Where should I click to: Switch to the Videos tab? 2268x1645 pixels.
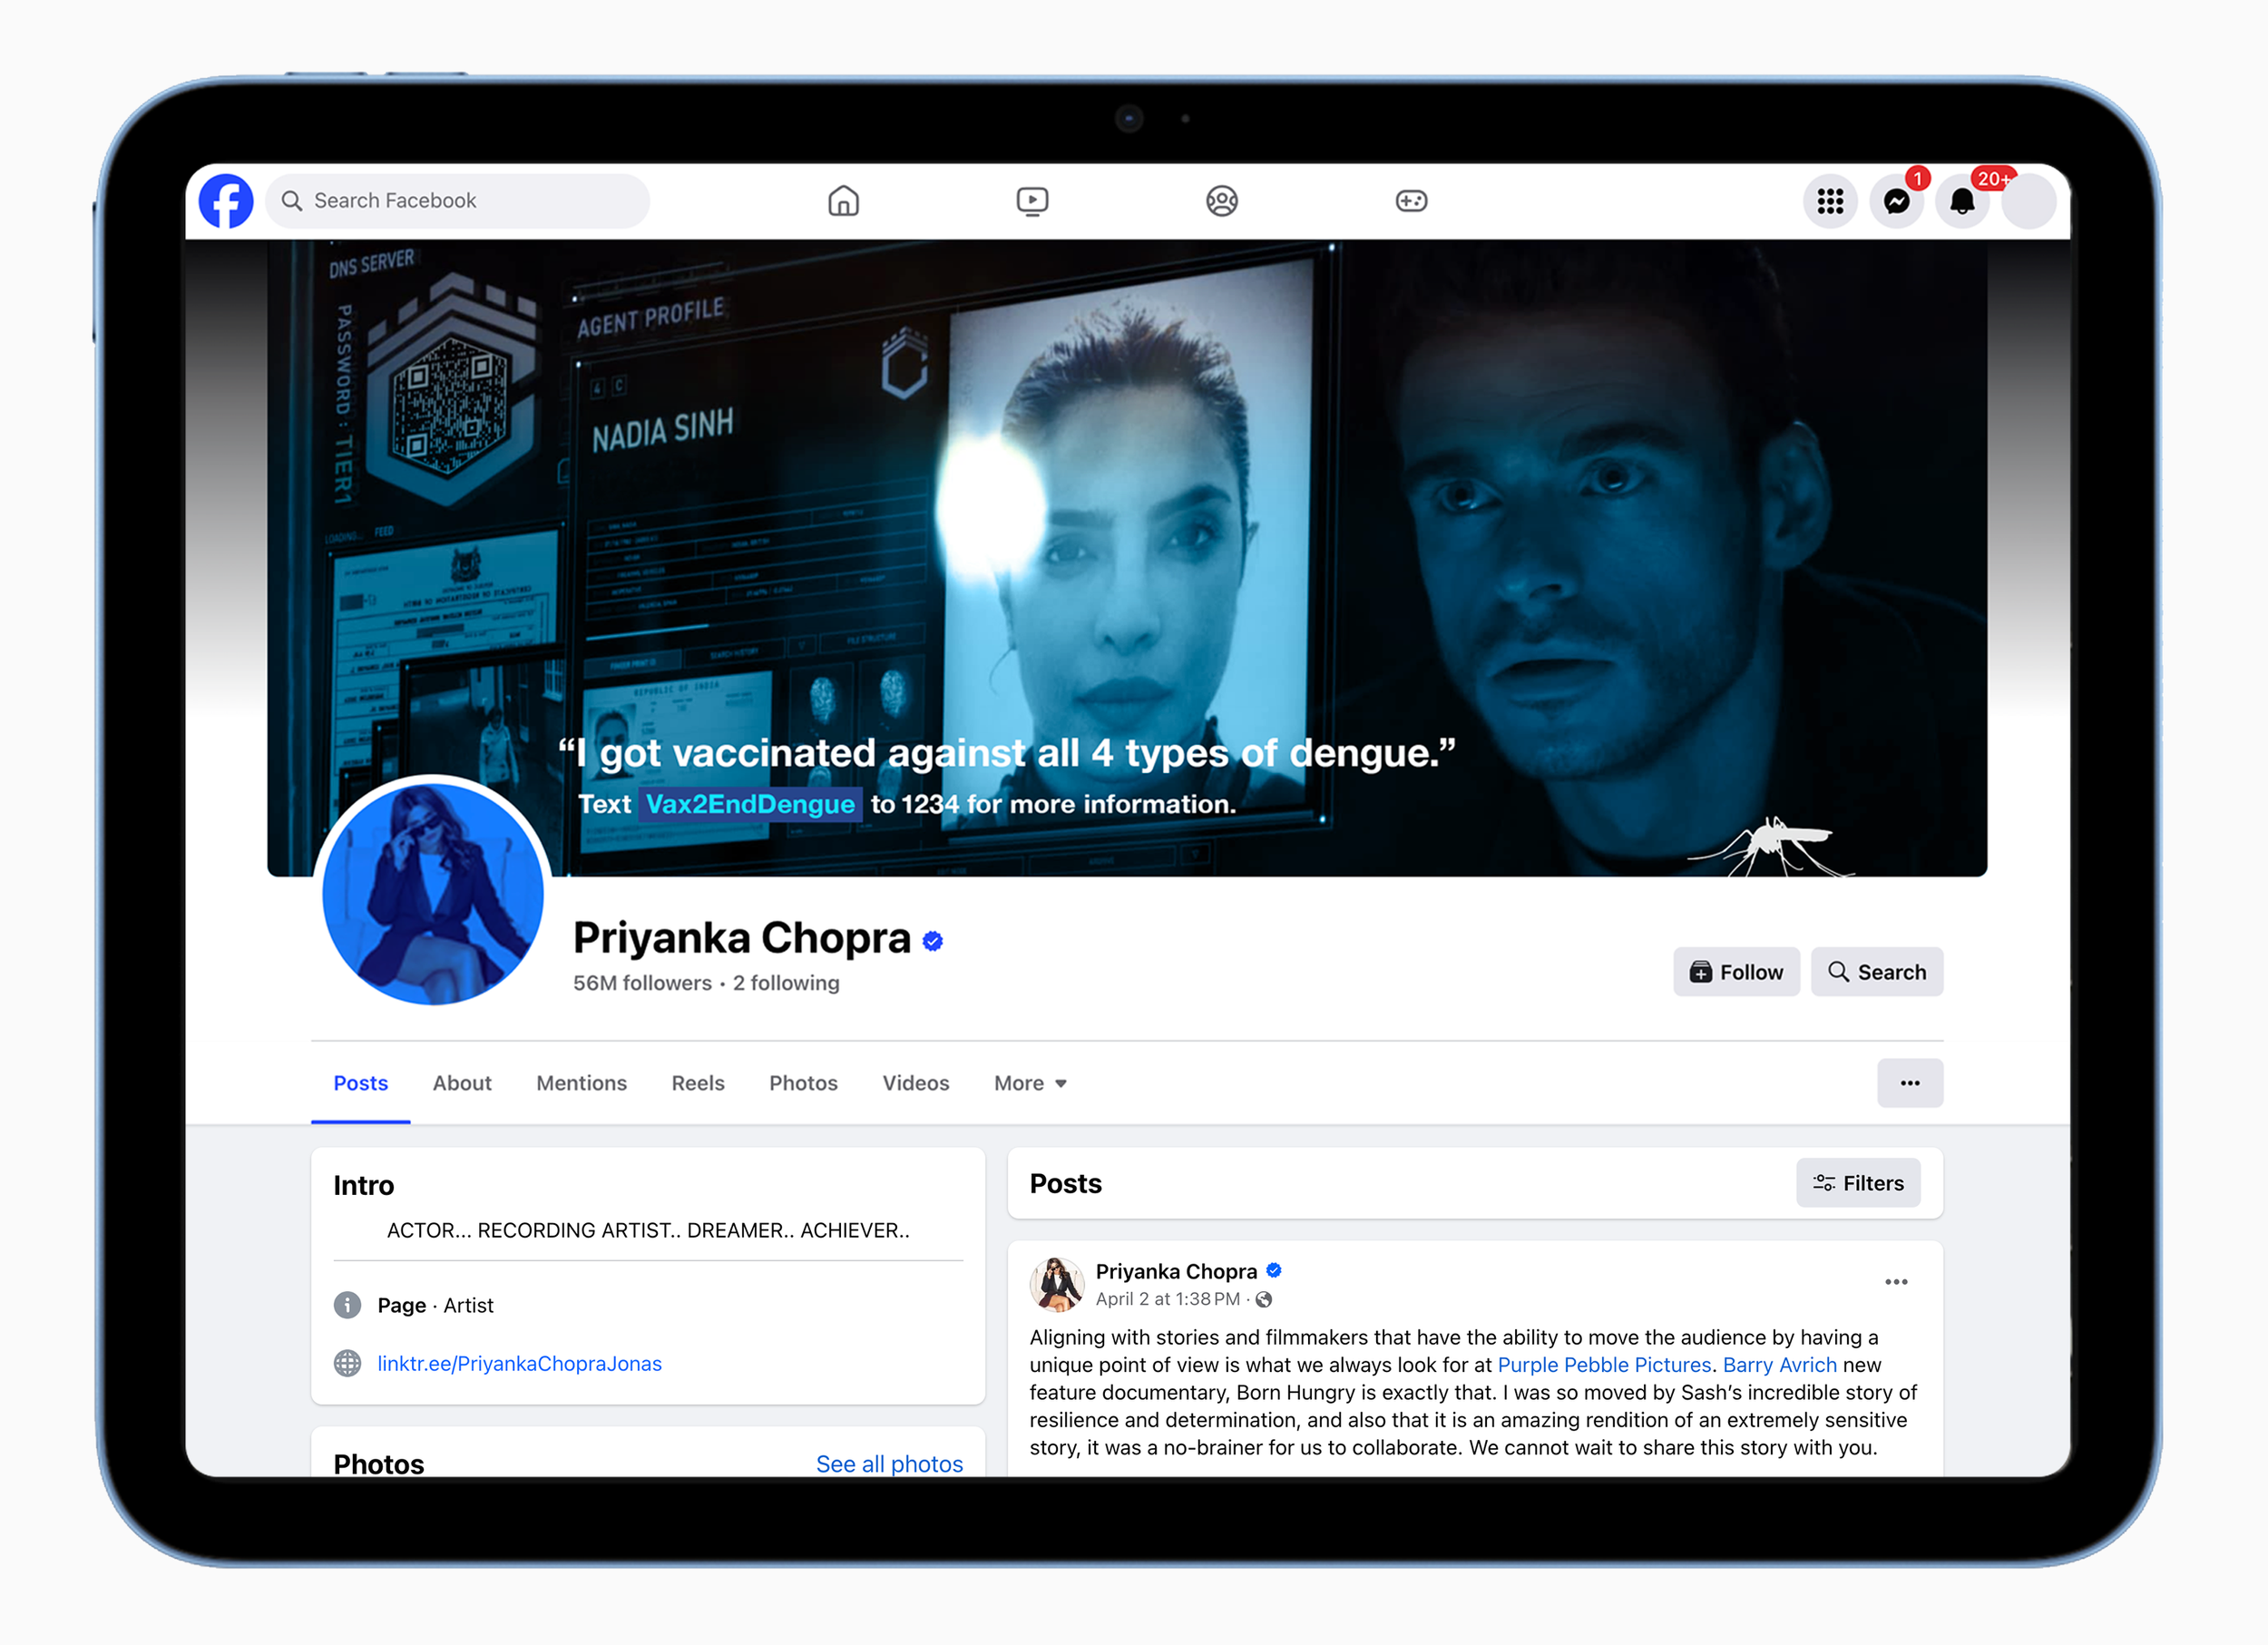(x=916, y=1083)
